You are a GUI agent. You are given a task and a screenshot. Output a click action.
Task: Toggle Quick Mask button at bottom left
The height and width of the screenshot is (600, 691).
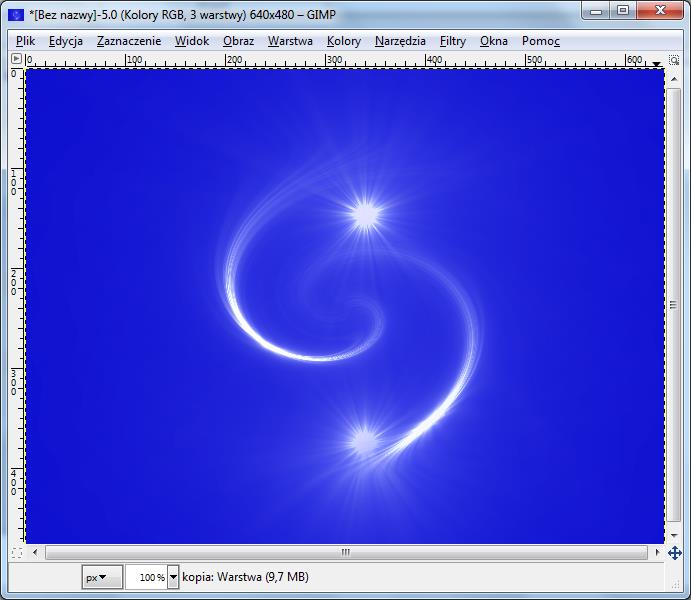coord(17,552)
